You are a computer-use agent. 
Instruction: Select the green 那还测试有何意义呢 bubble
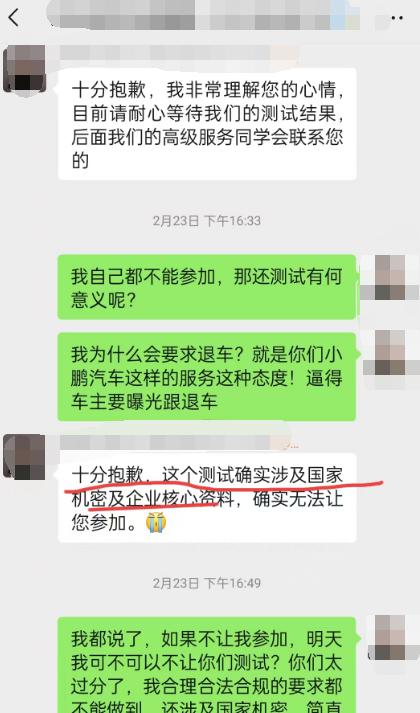[207, 287]
